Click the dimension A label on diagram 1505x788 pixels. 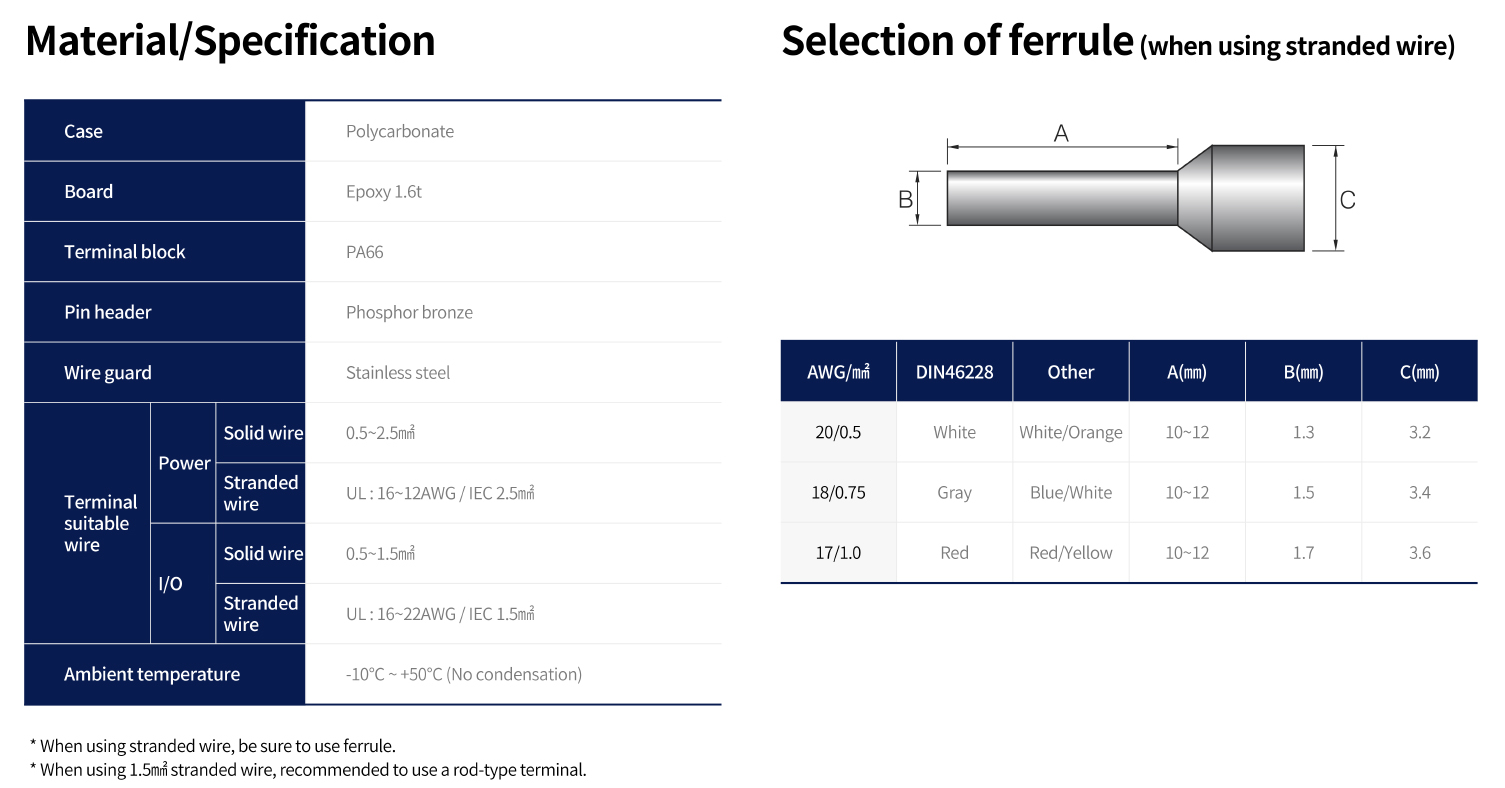1062,132
